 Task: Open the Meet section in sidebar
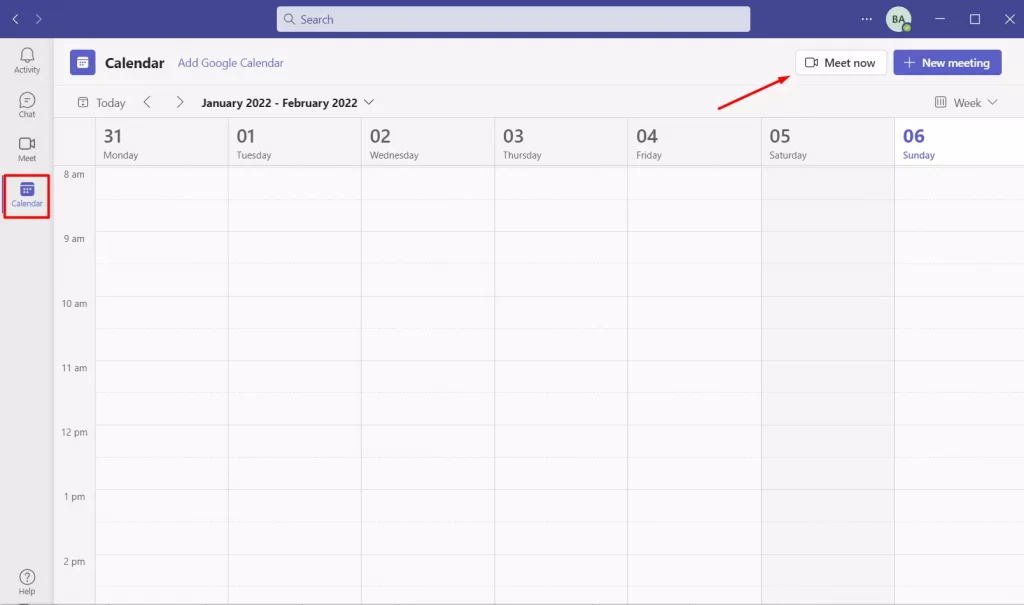click(27, 149)
